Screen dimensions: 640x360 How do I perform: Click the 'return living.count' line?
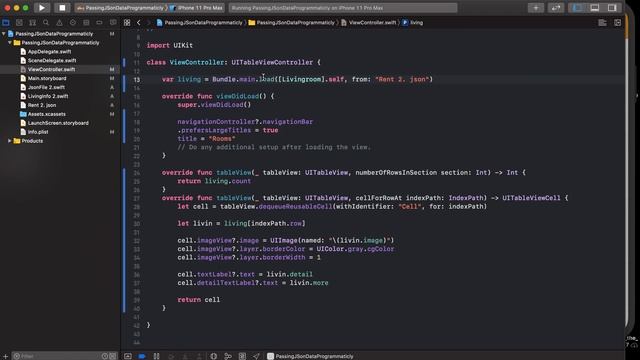click(x=214, y=181)
